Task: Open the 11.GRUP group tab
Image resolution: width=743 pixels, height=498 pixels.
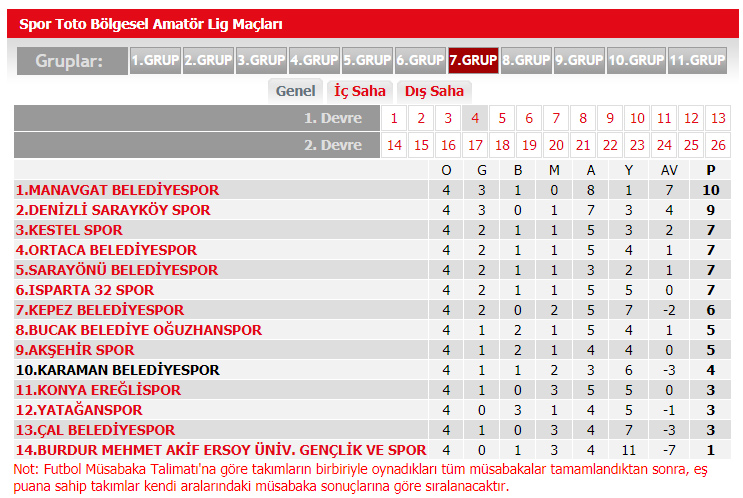Action: tap(697, 60)
